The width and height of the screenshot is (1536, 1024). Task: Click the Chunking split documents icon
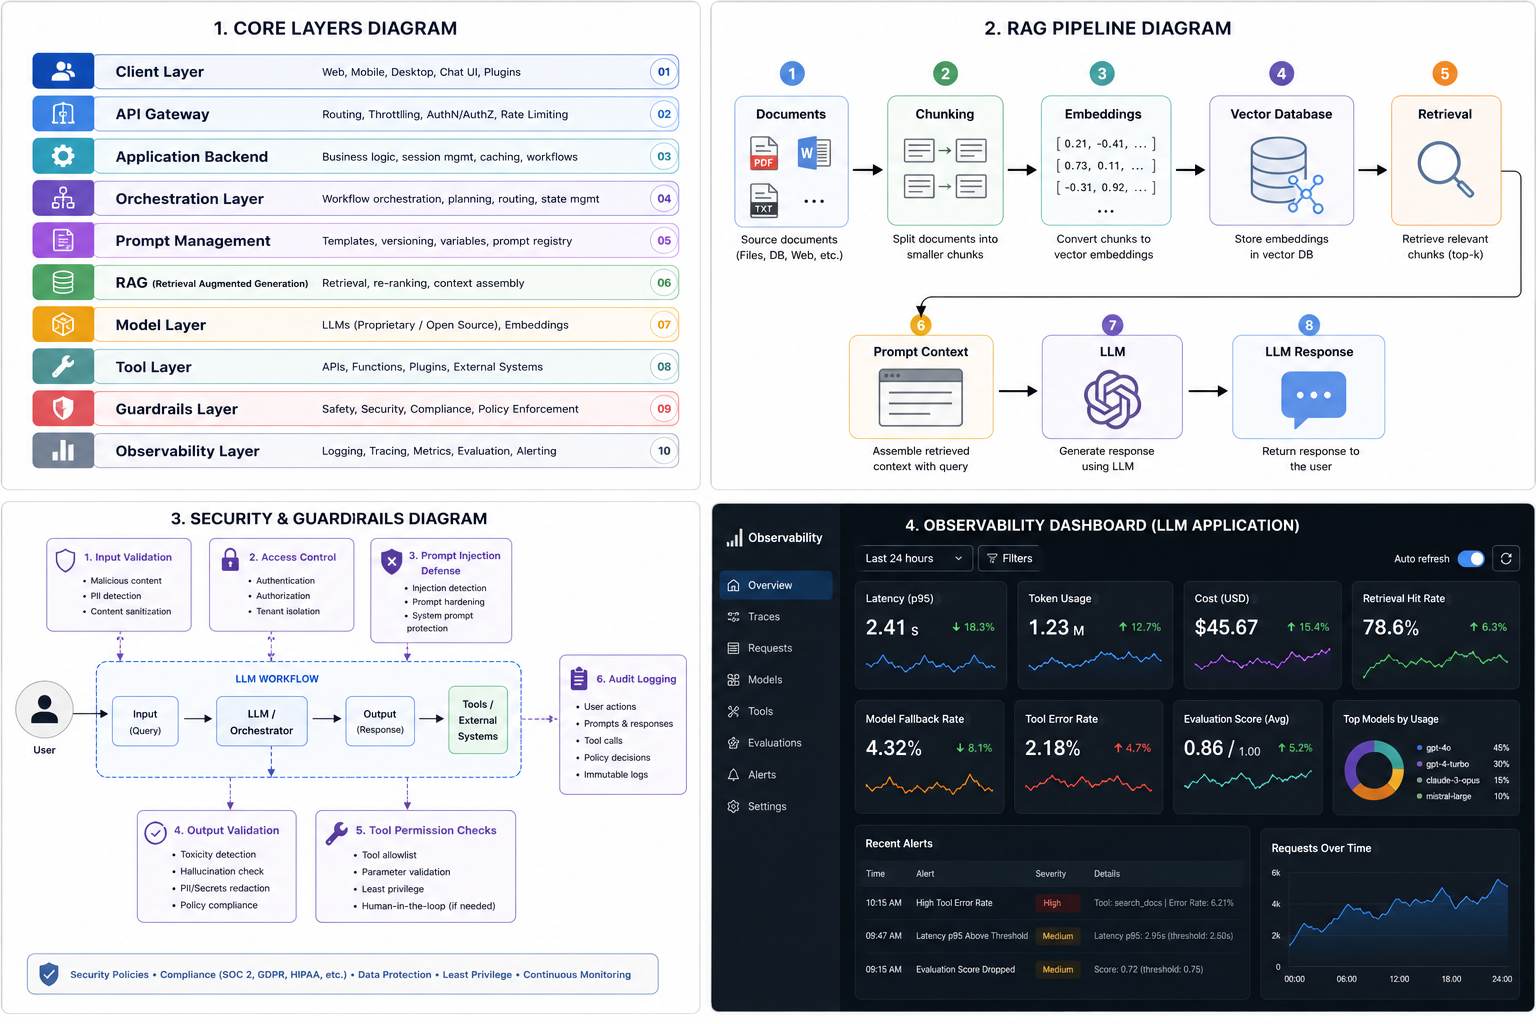pyautogui.click(x=945, y=169)
